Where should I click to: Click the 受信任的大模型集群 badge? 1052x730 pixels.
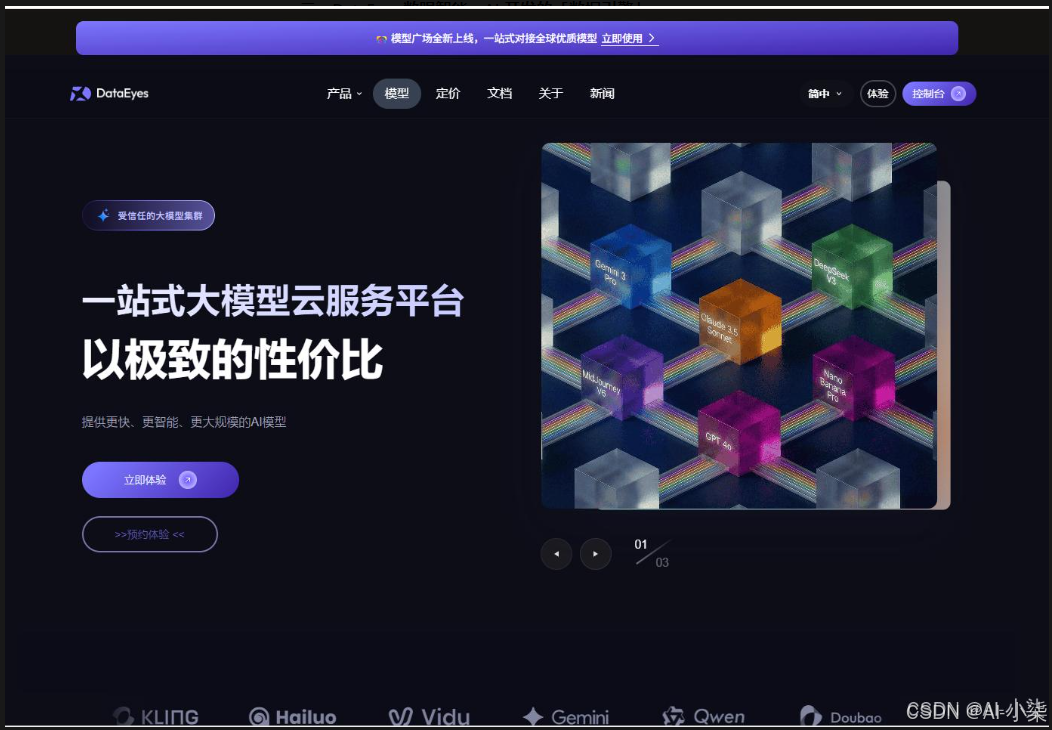point(148,215)
